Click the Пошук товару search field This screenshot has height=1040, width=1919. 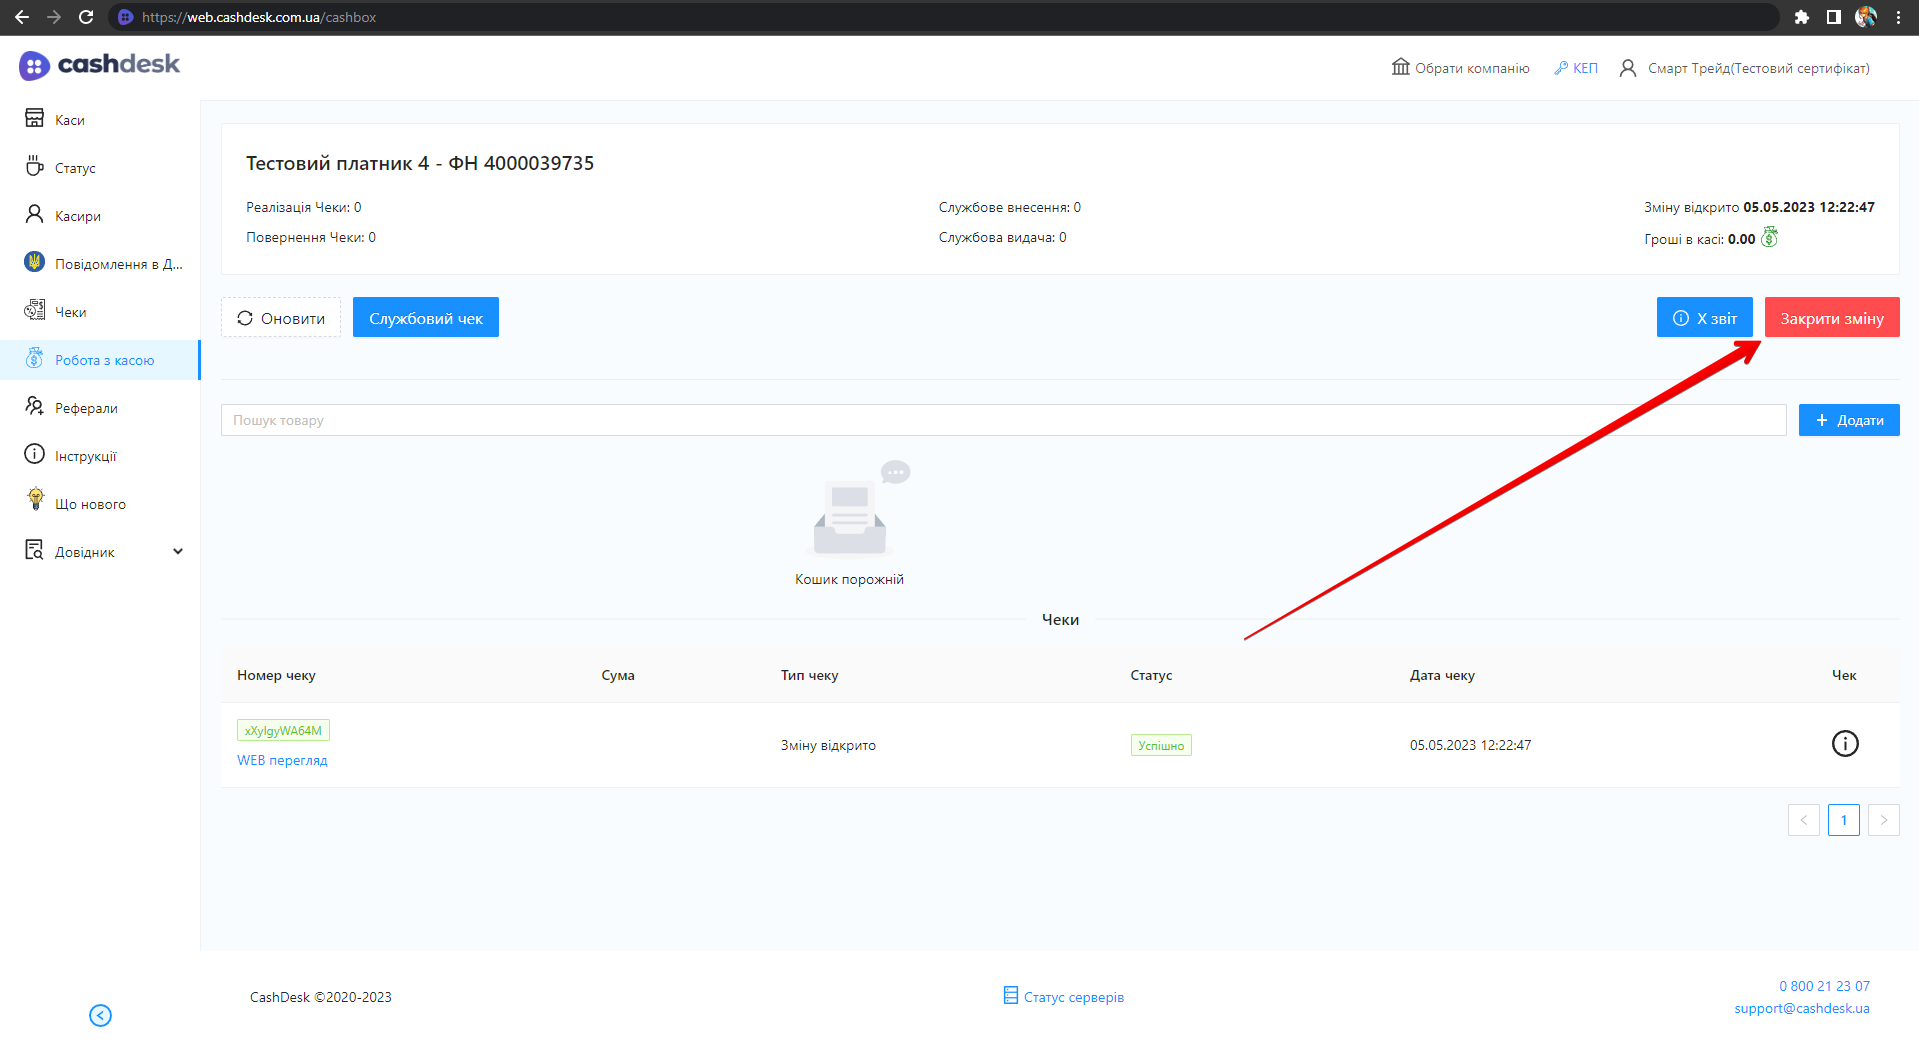click(1002, 420)
